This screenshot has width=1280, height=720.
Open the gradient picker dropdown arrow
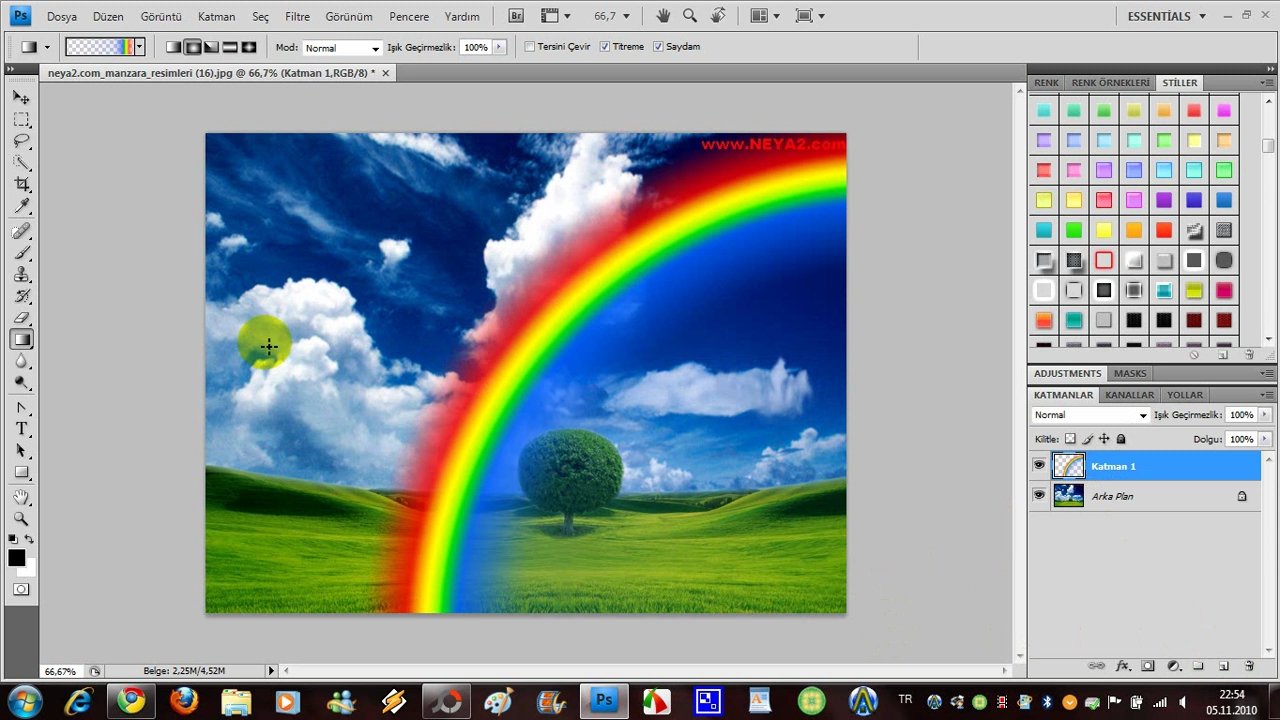[x=139, y=47]
